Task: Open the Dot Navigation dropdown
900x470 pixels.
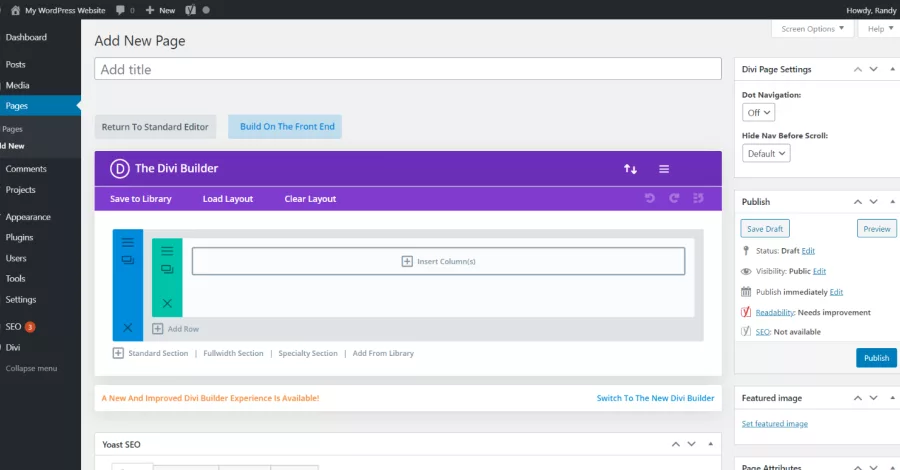Action: pos(758,112)
